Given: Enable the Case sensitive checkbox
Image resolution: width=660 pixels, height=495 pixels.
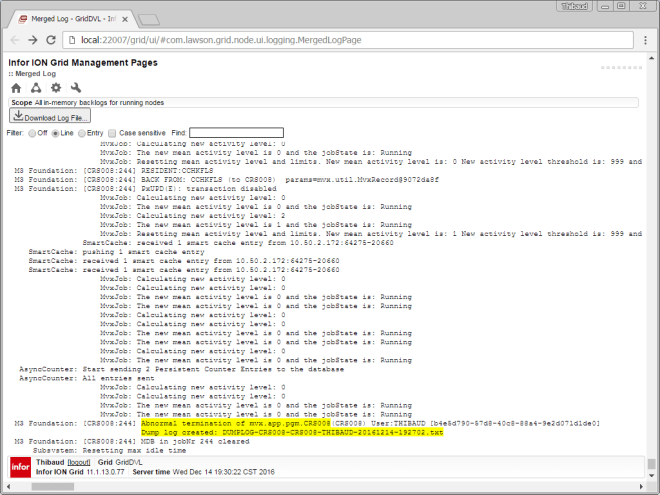Looking at the screenshot, I should coord(113,132).
